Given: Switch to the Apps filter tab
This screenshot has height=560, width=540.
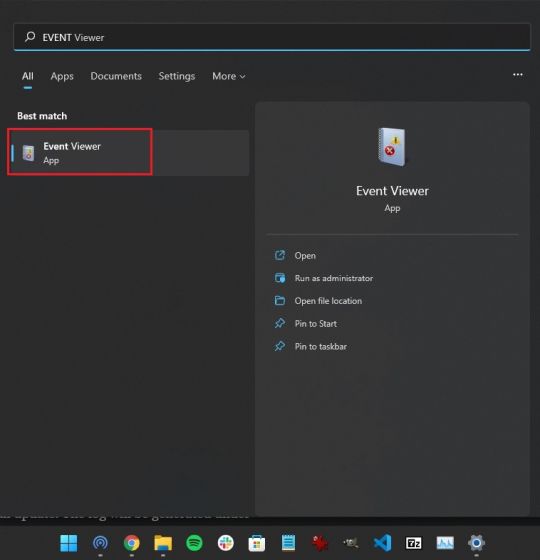Looking at the screenshot, I should coord(62,76).
